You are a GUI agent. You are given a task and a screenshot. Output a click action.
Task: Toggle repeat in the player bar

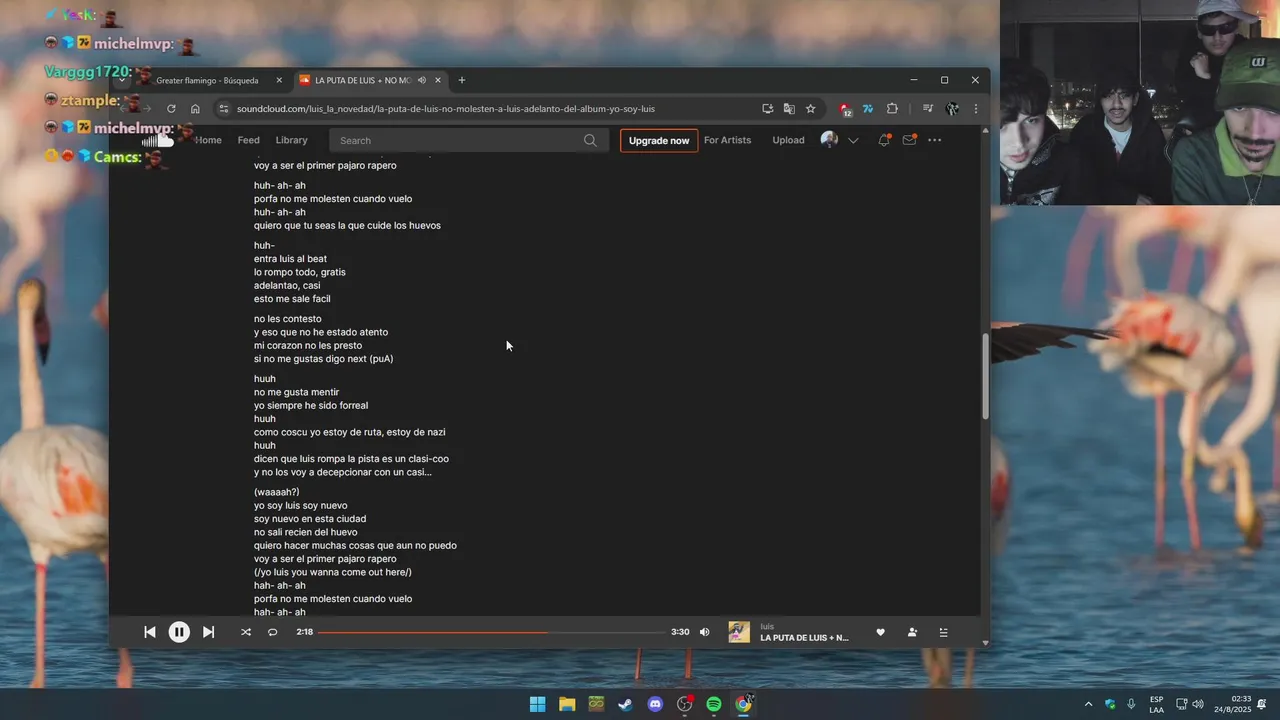[272, 632]
